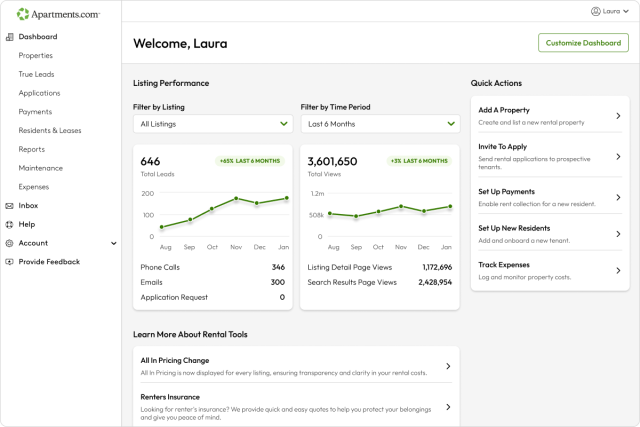This screenshot has width=640, height=427.
Task: Open the Inbox menu item
Action: [28, 206]
